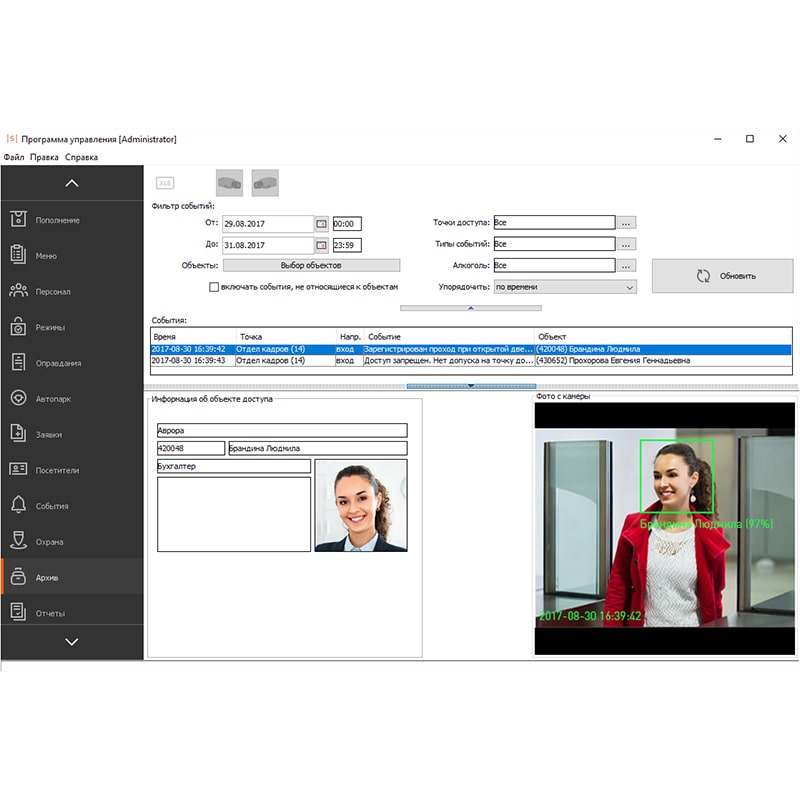Click browse button next to Точки доступа
800x800 pixels.
click(626, 223)
